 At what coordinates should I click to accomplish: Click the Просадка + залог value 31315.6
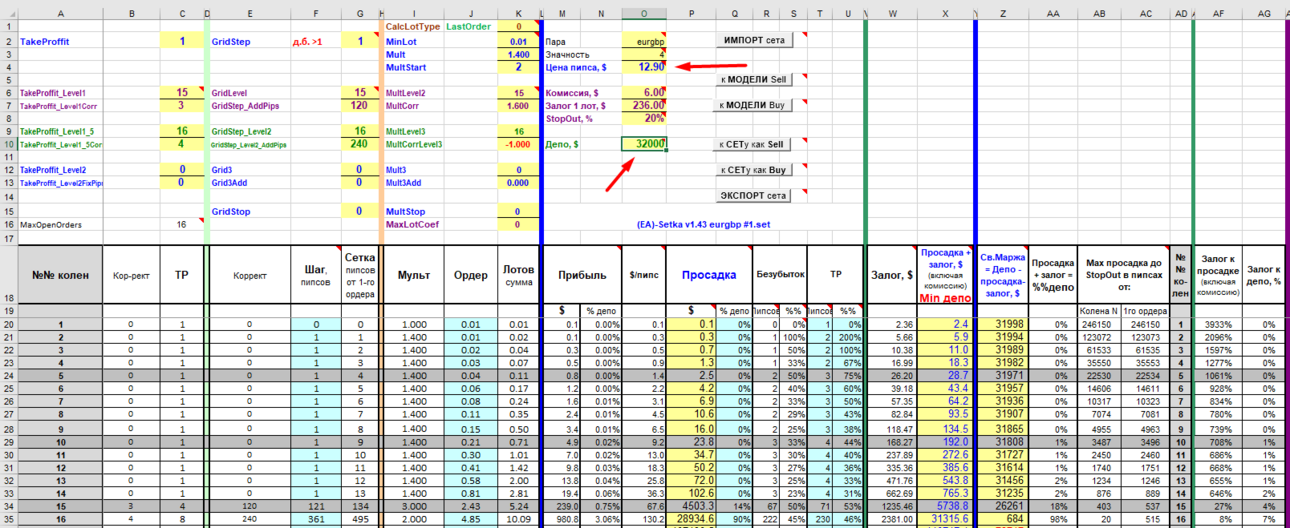[945, 519]
